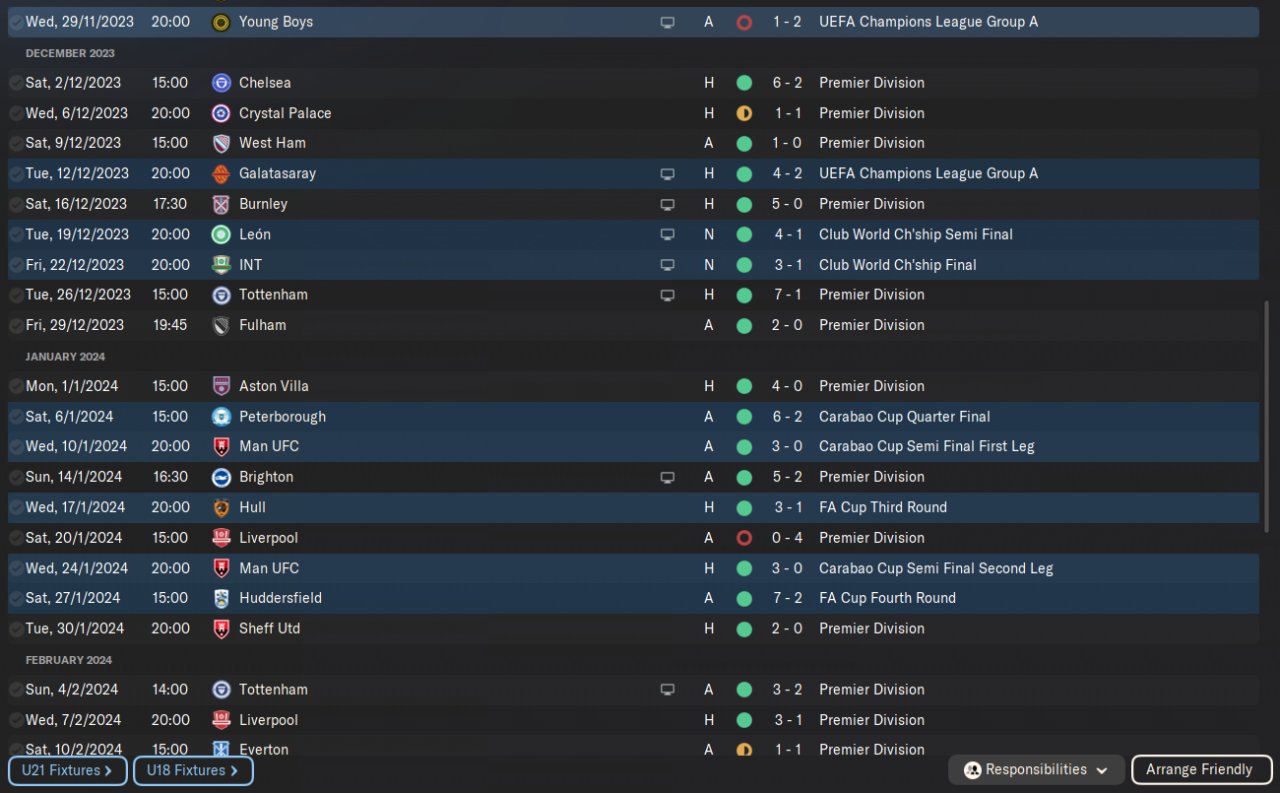The height and width of the screenshot is (793, 1280).
Task: Click the Arrange Friendly button
Action: point(1199,770)
